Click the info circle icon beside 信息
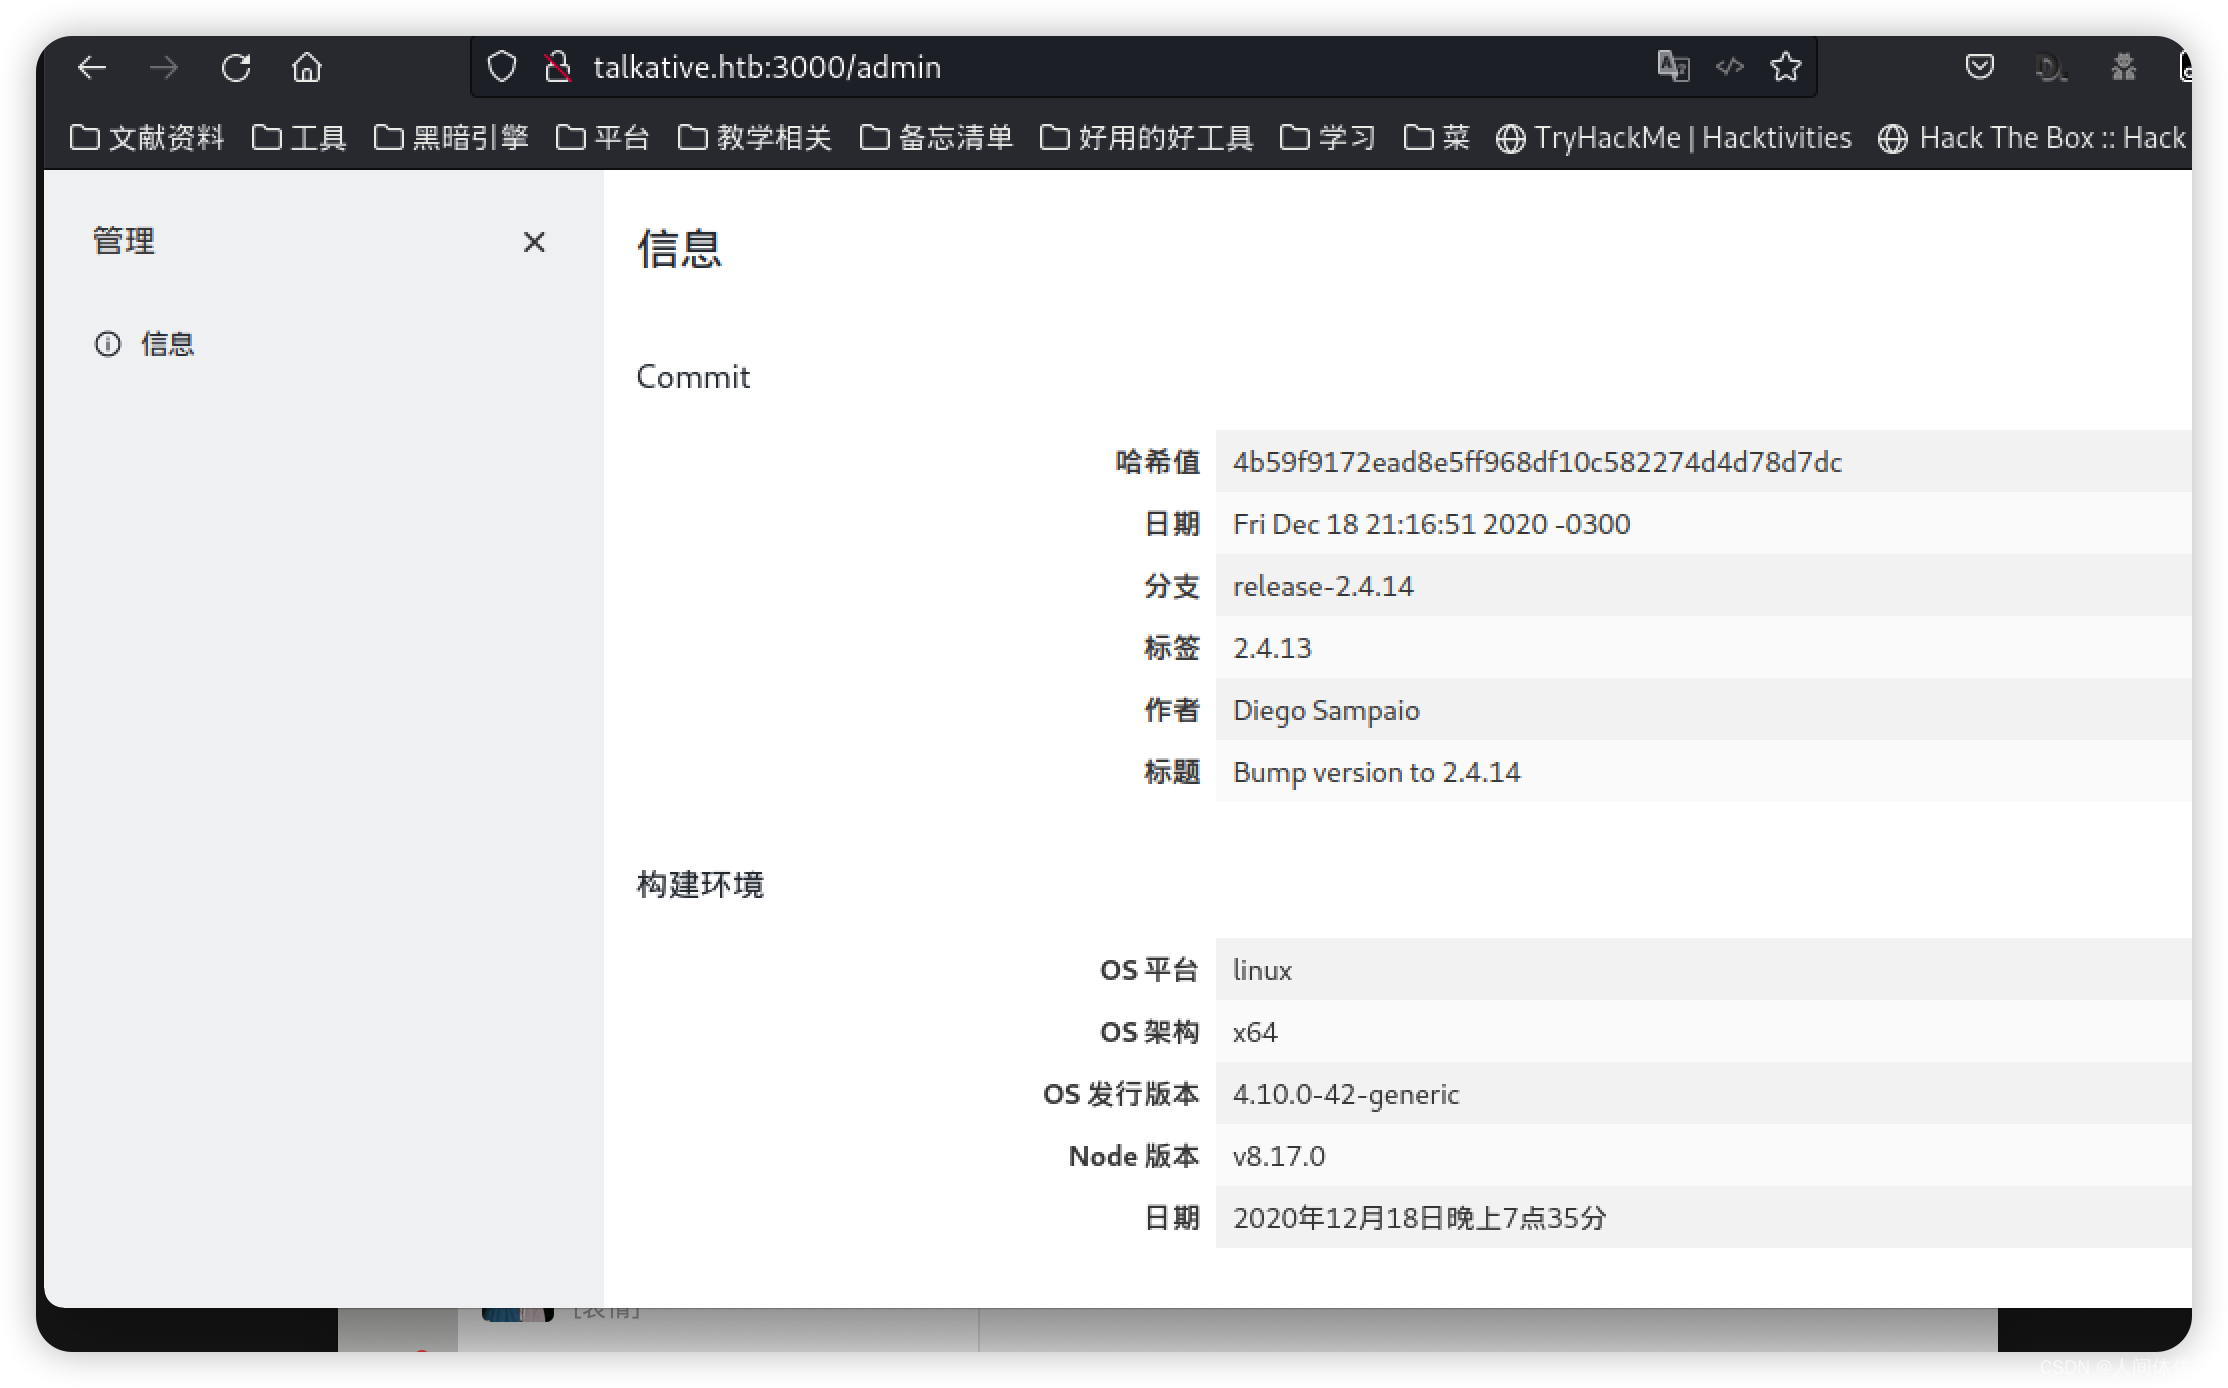2228x1388 pixels. [x=108, y=344]
